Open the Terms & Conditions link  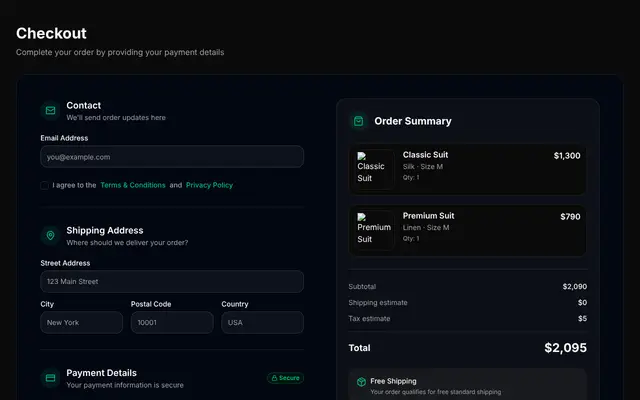tap(133, 185)
